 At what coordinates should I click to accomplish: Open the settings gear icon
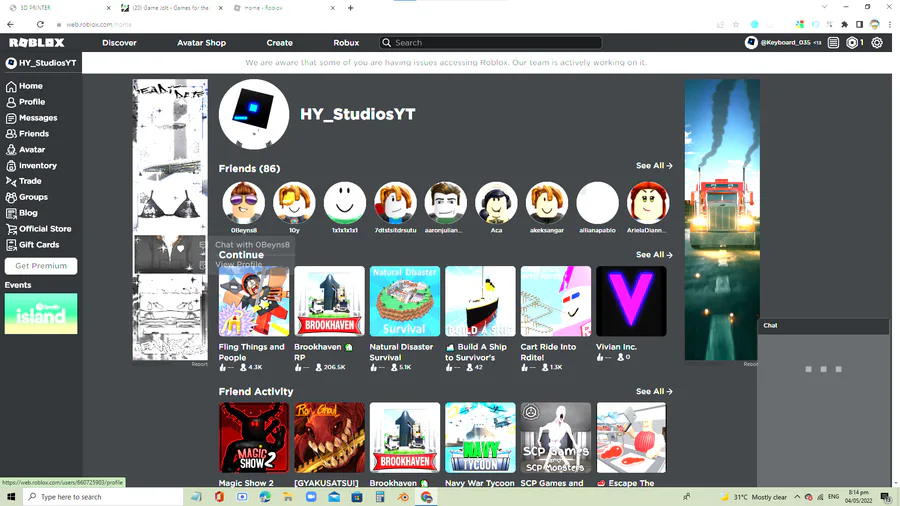click(x=877, y=42)
